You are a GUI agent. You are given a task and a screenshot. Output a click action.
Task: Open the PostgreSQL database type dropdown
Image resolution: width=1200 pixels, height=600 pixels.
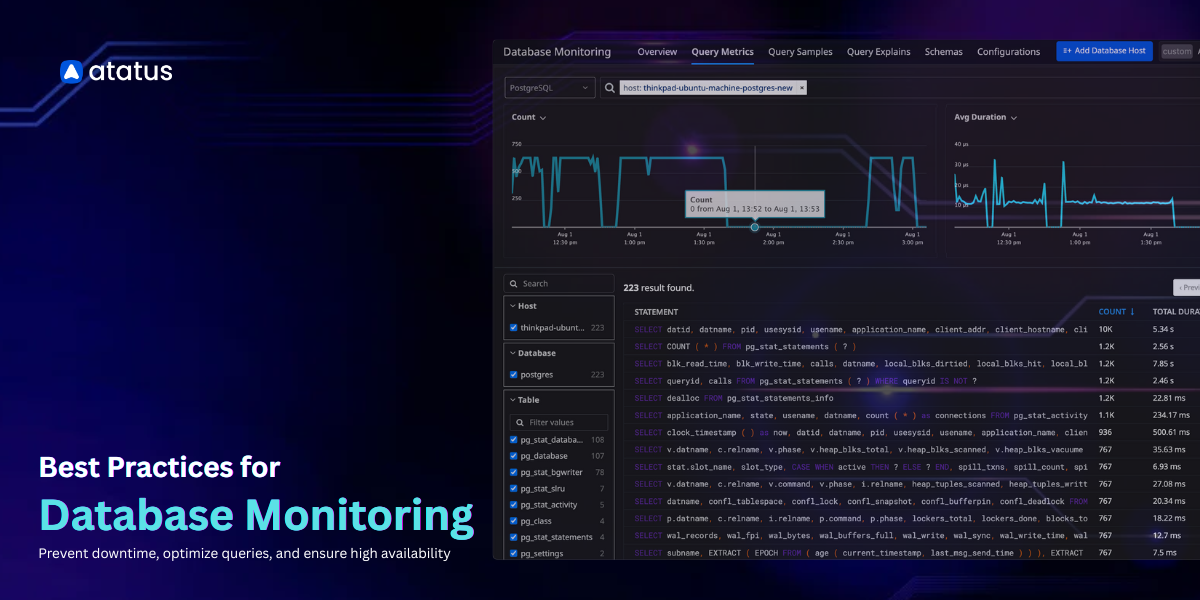coord(549,88)
